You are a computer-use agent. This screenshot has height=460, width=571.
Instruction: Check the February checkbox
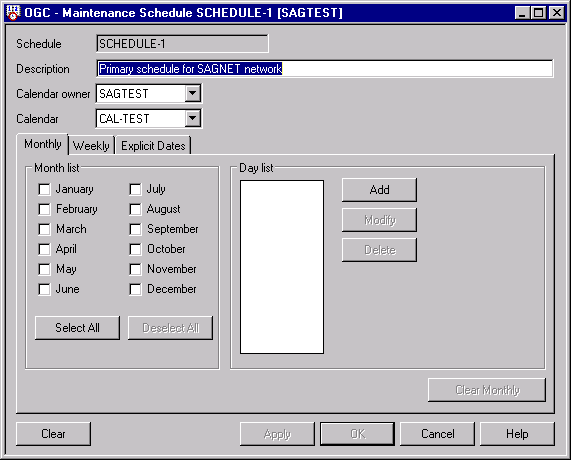[44, 209]
